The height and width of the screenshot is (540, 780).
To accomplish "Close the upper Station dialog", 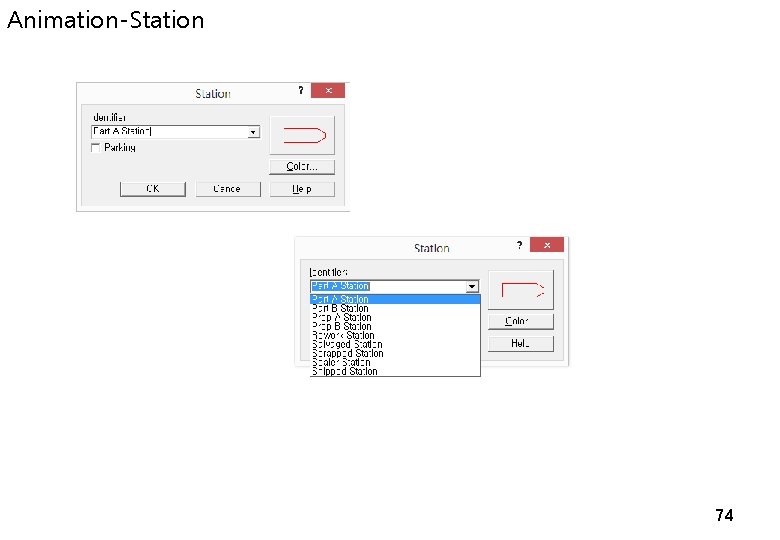I will [x=328, y=90].
